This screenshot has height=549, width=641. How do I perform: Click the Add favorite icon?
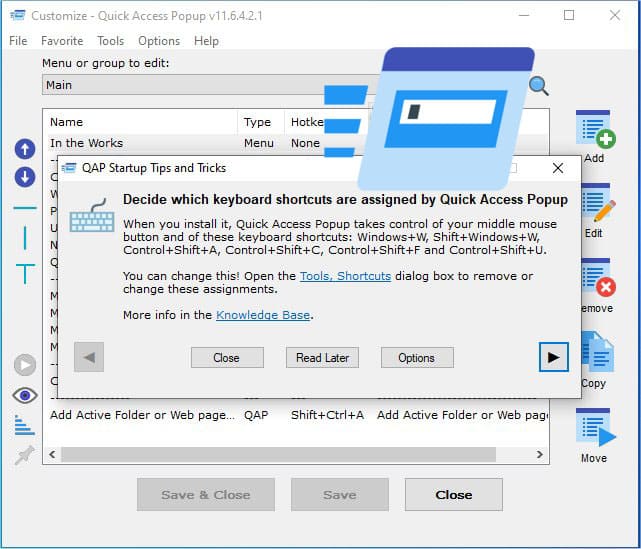[595, 129]
